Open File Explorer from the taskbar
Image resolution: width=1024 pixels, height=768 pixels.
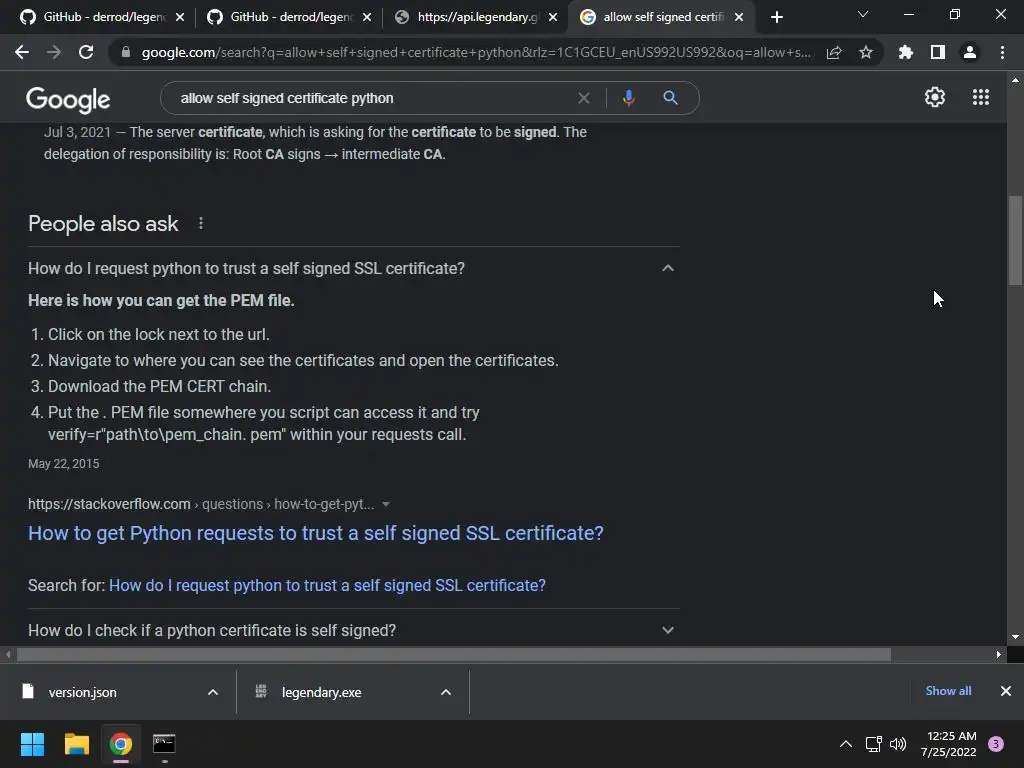pos(76,744)
